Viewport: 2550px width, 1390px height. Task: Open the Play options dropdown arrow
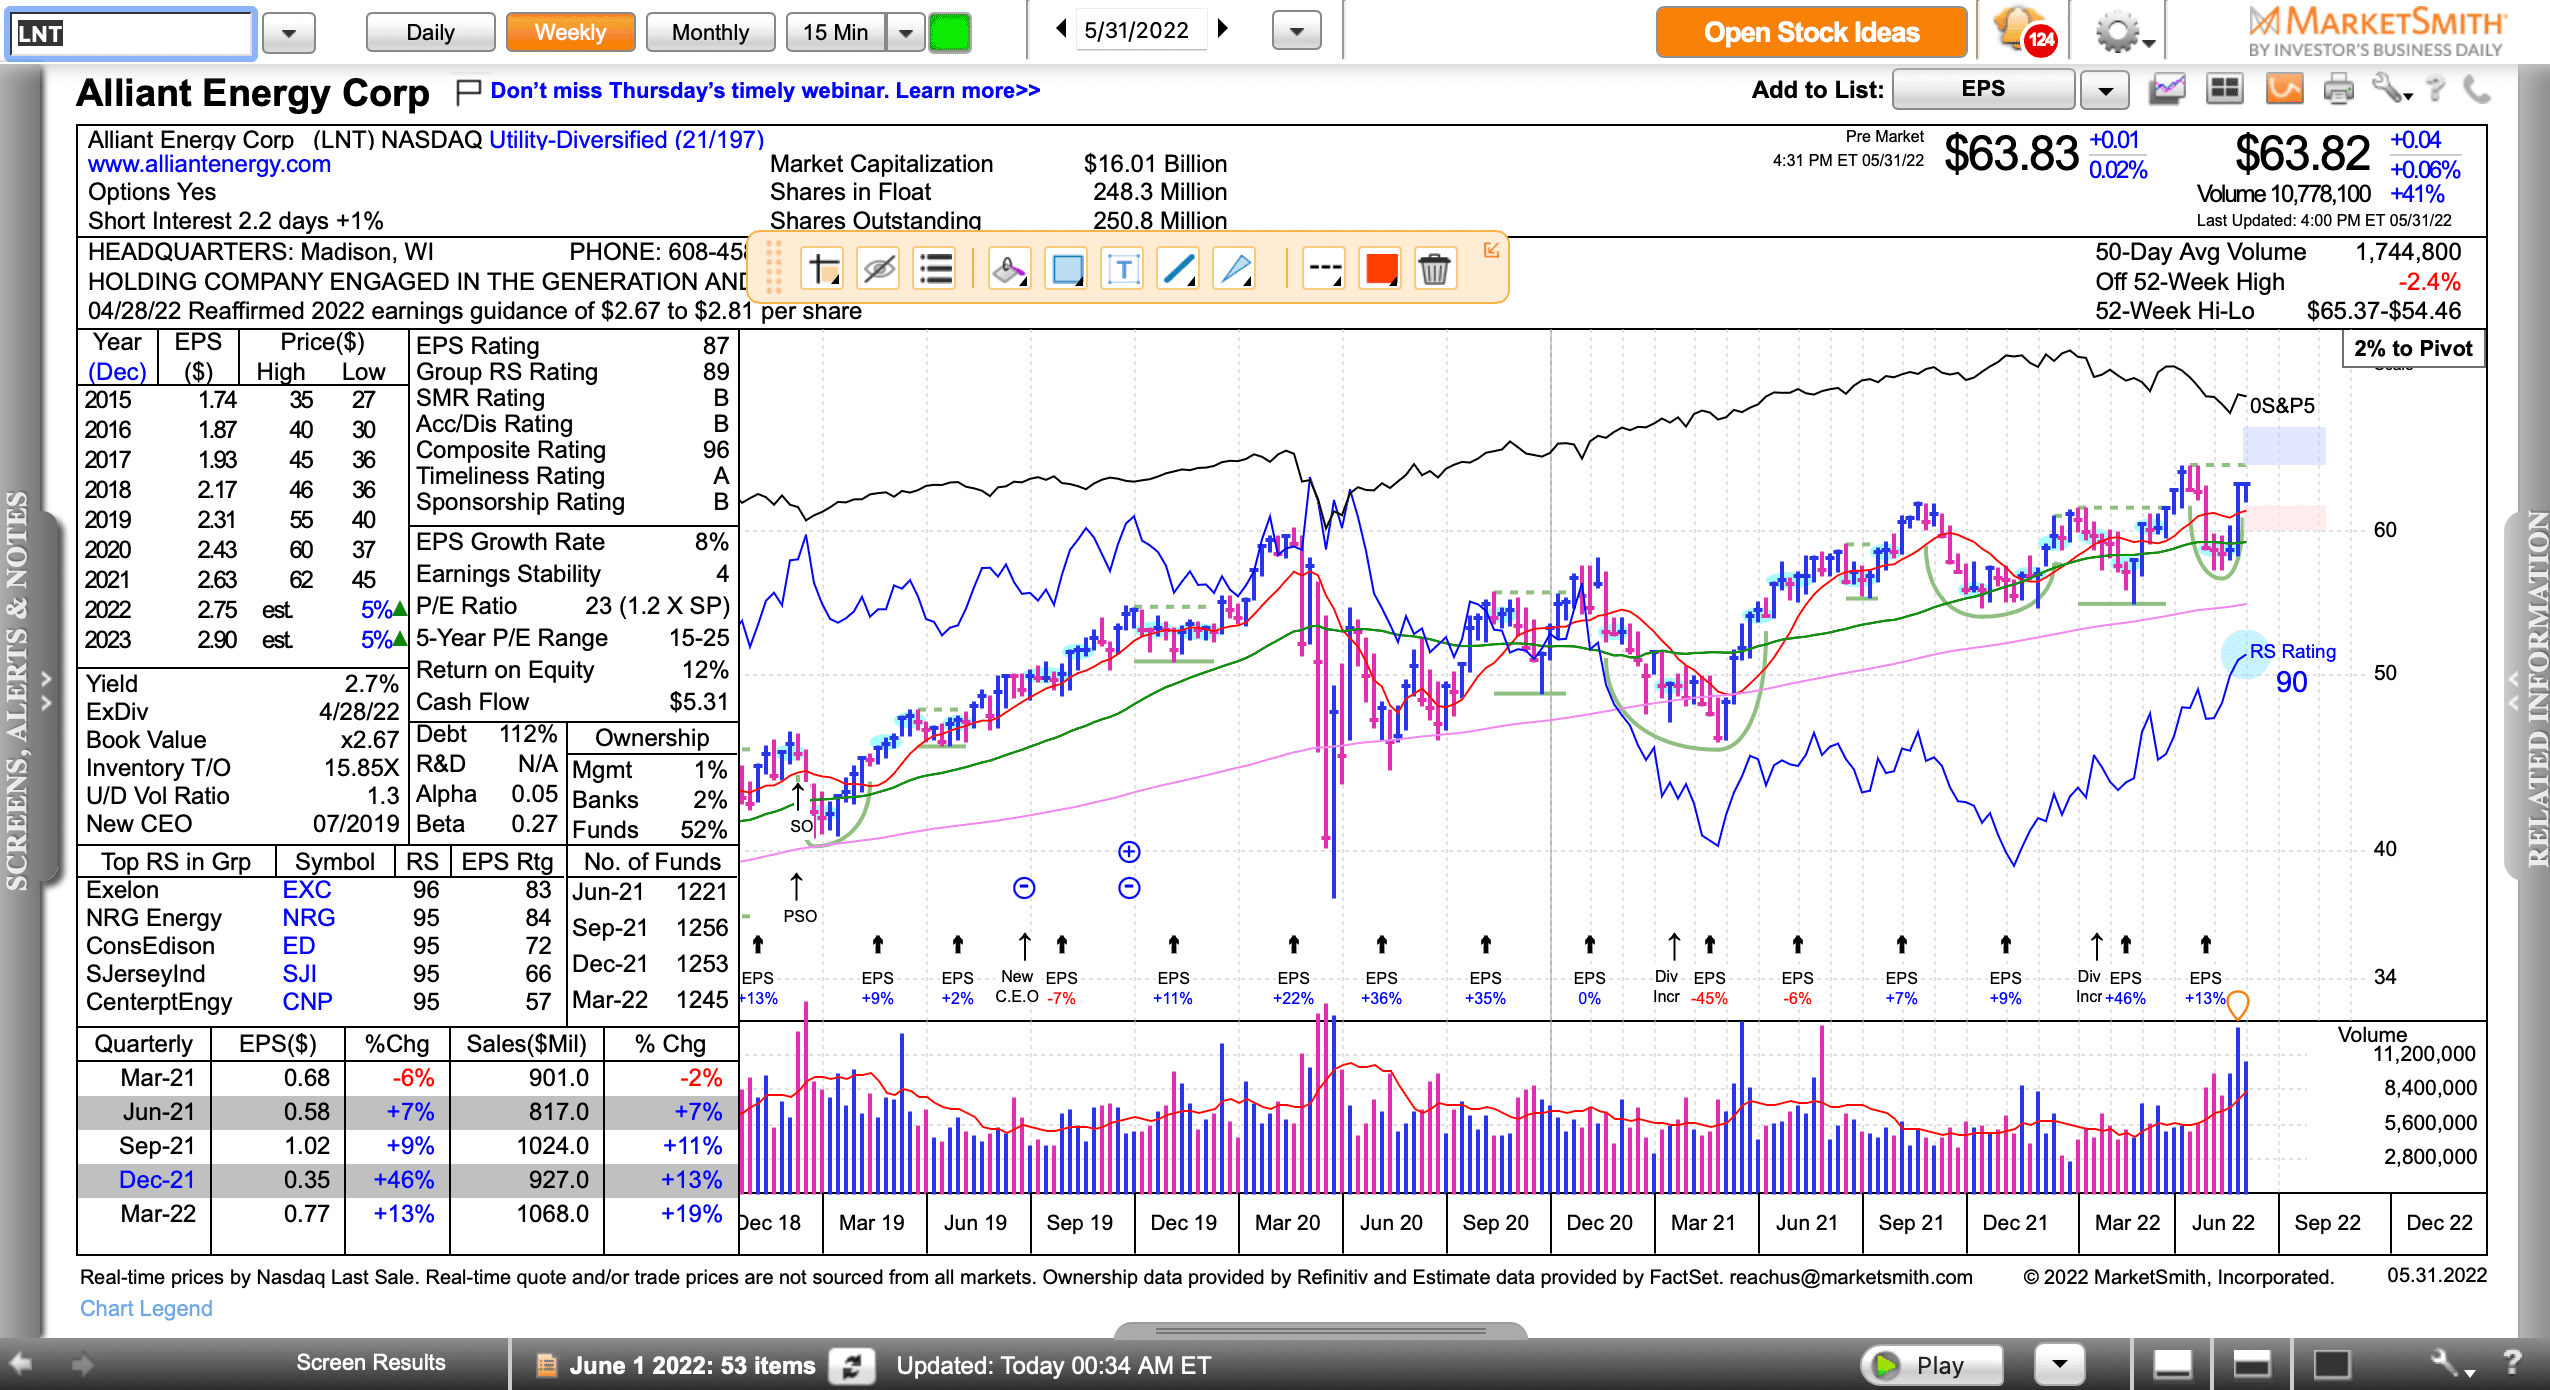tap(2059, 1365)
